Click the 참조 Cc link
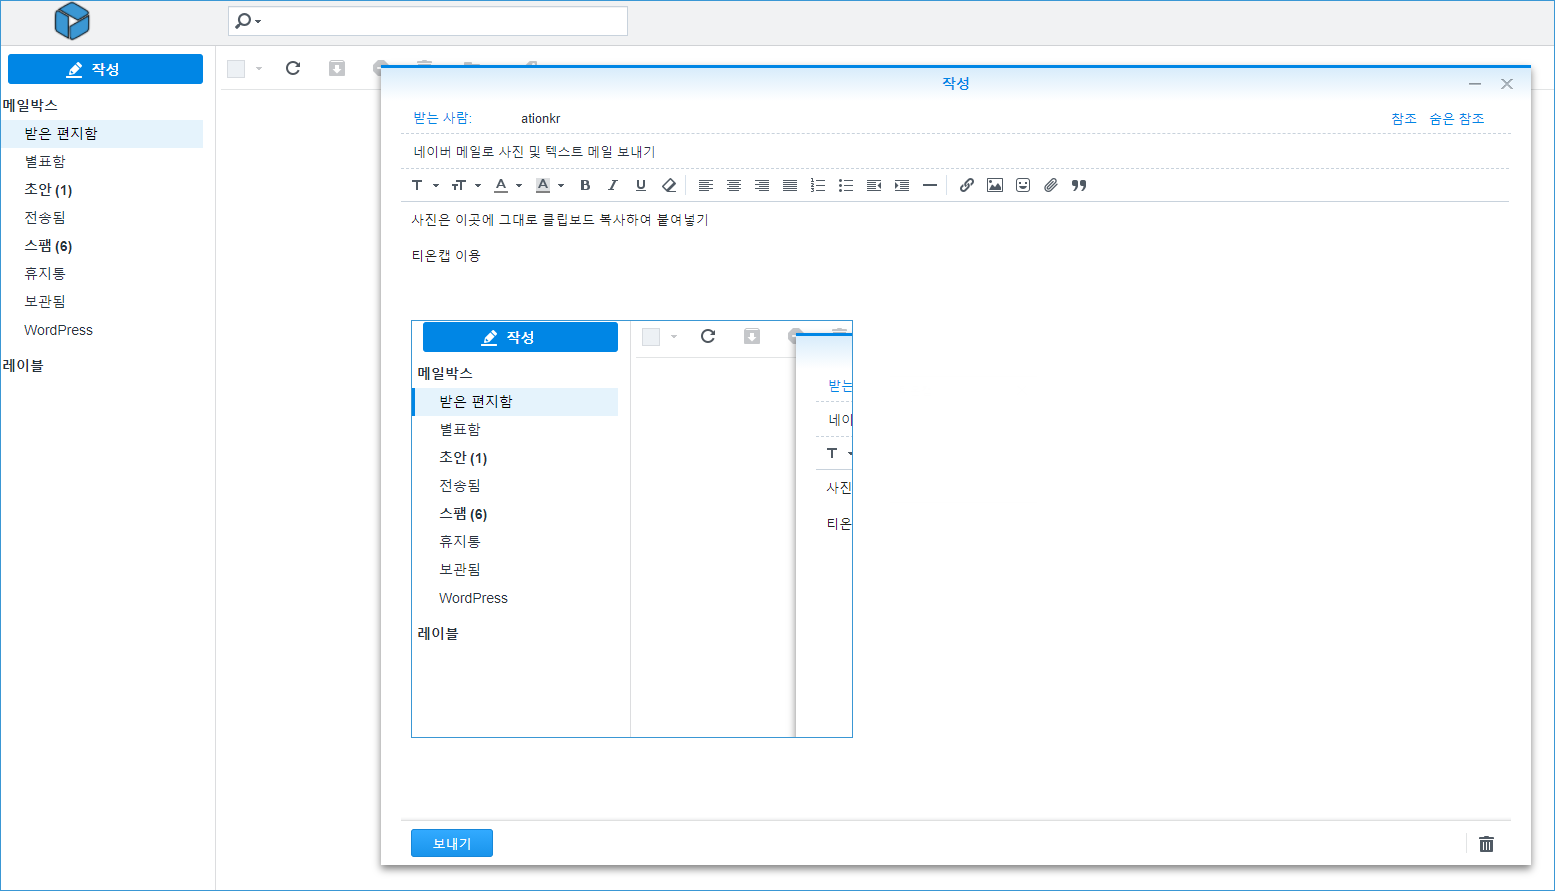 click(1404, 119)
